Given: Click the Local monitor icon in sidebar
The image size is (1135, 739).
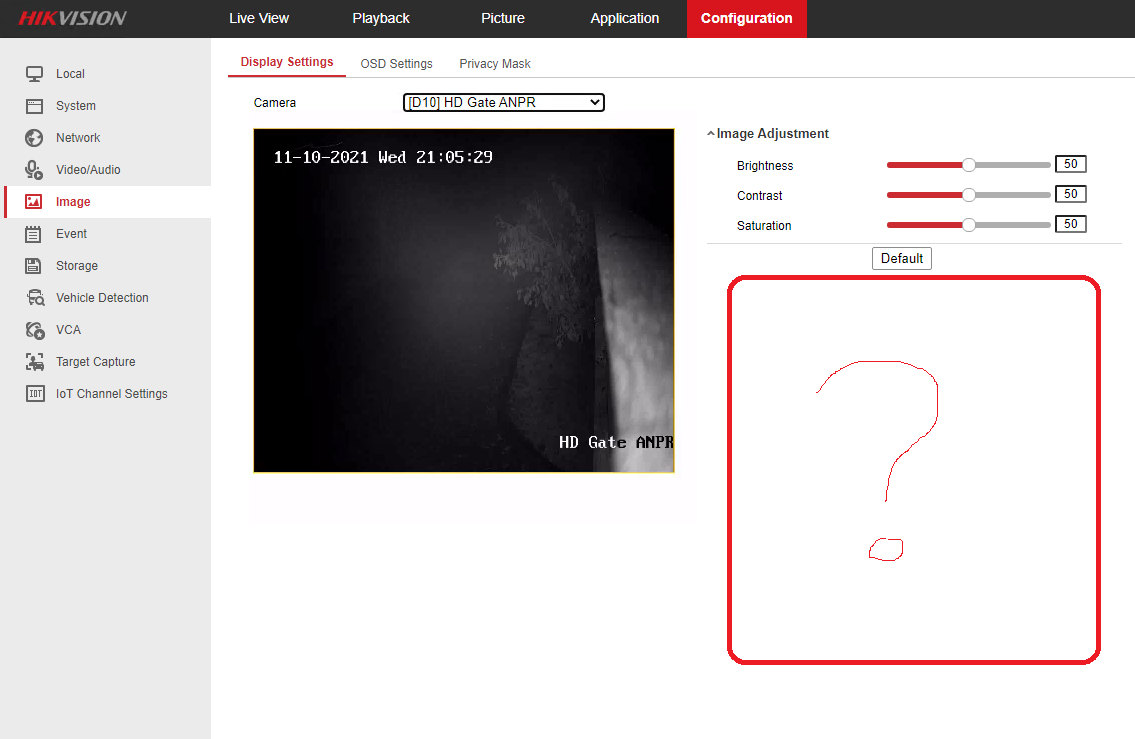Looking at the screenshot, I should pyautogui.click(x=35, y=74).
